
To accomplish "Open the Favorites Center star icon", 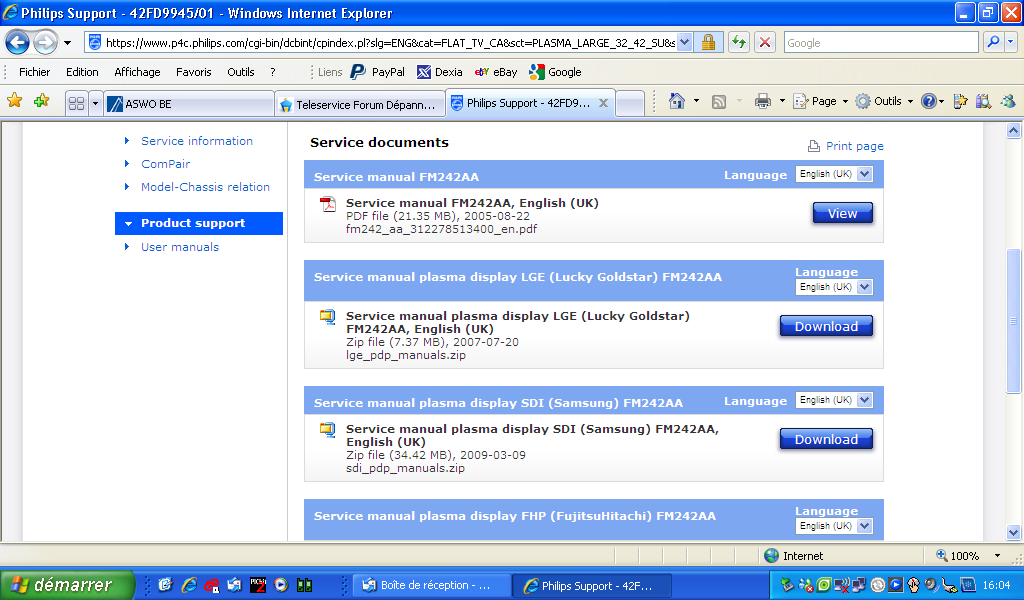I will point(14,101).
